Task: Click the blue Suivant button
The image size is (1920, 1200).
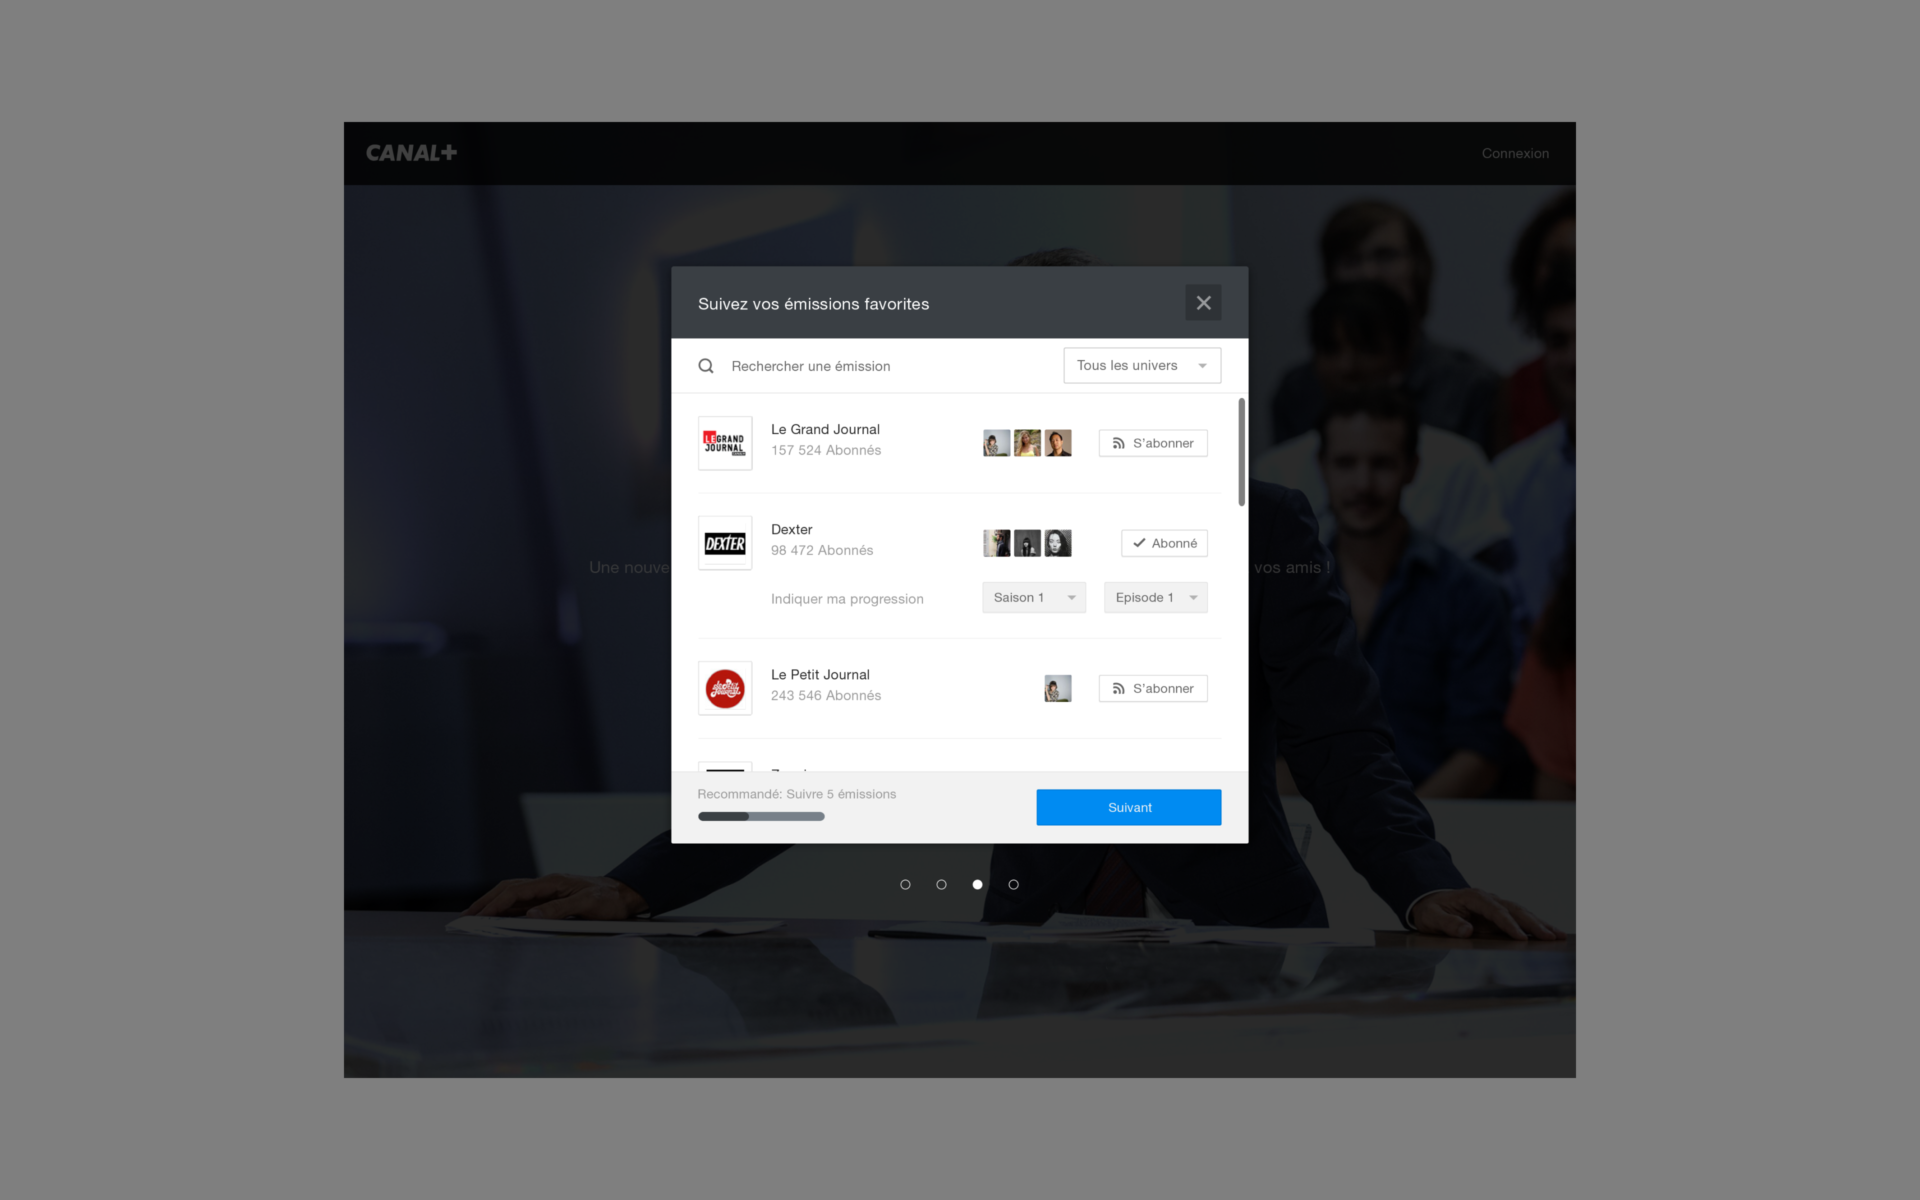Action: (x=1128, y=807)
